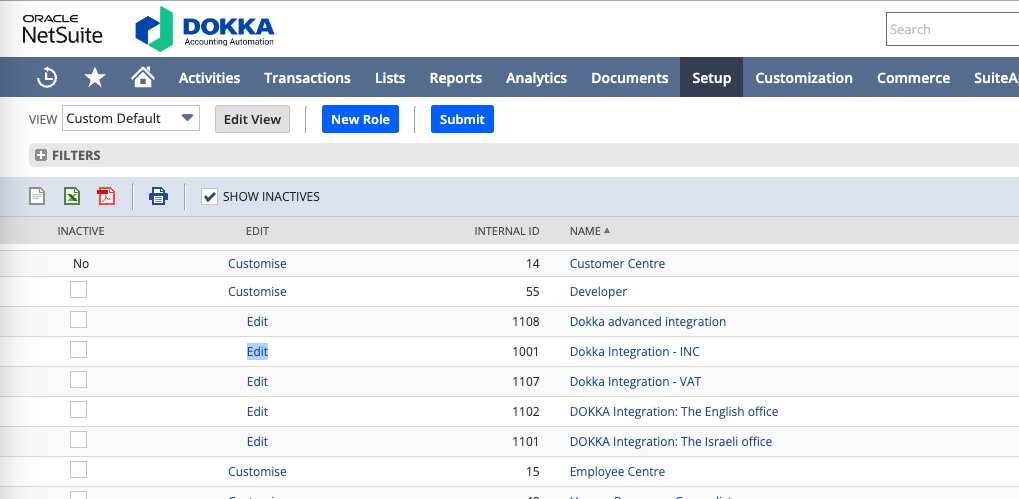Screen dimensions: 1019x499
Task: Open the View dropdown set to Custom Default
Action: [x=131, y=118]
